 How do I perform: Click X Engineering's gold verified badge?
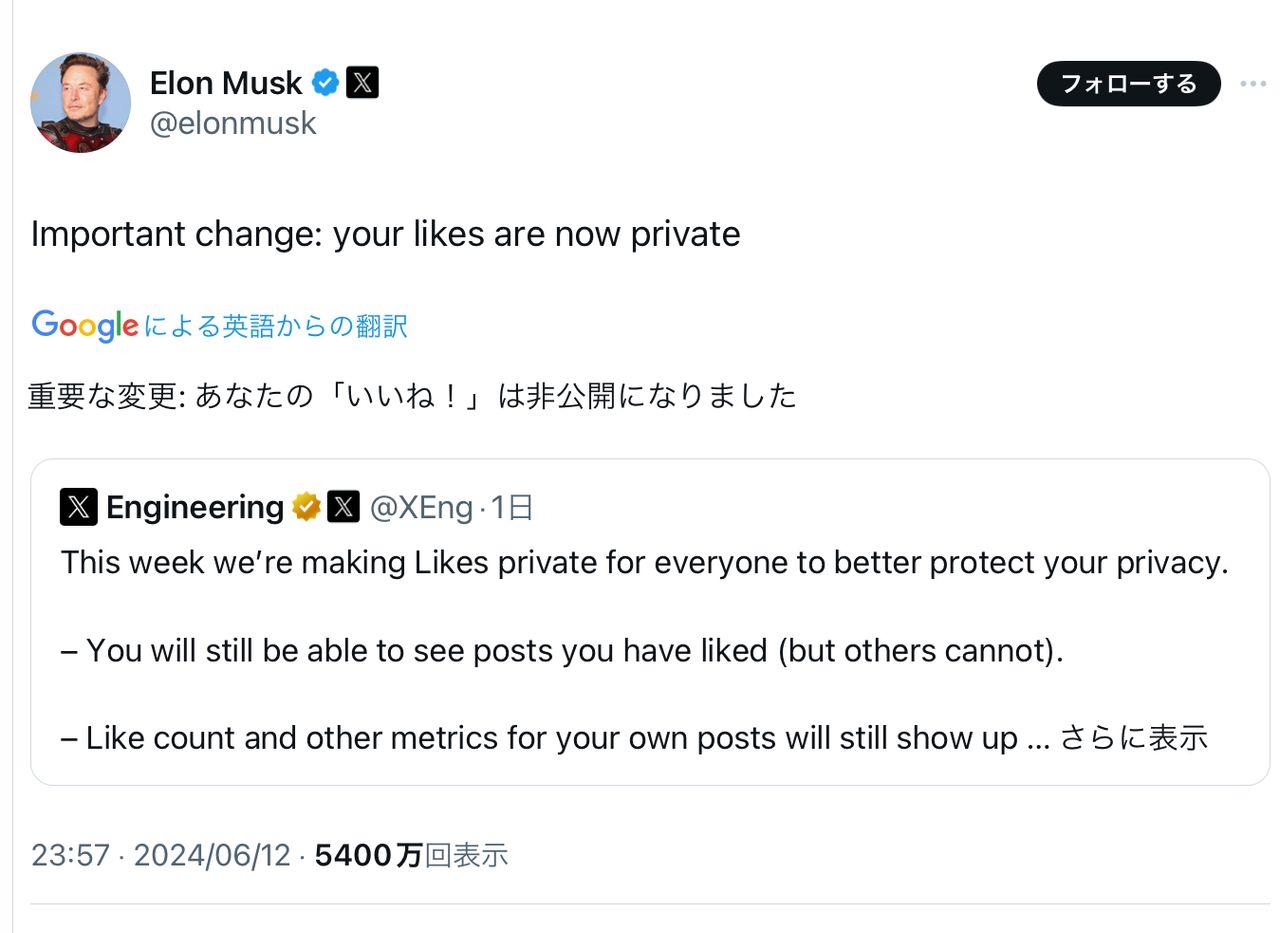point(304,507)
